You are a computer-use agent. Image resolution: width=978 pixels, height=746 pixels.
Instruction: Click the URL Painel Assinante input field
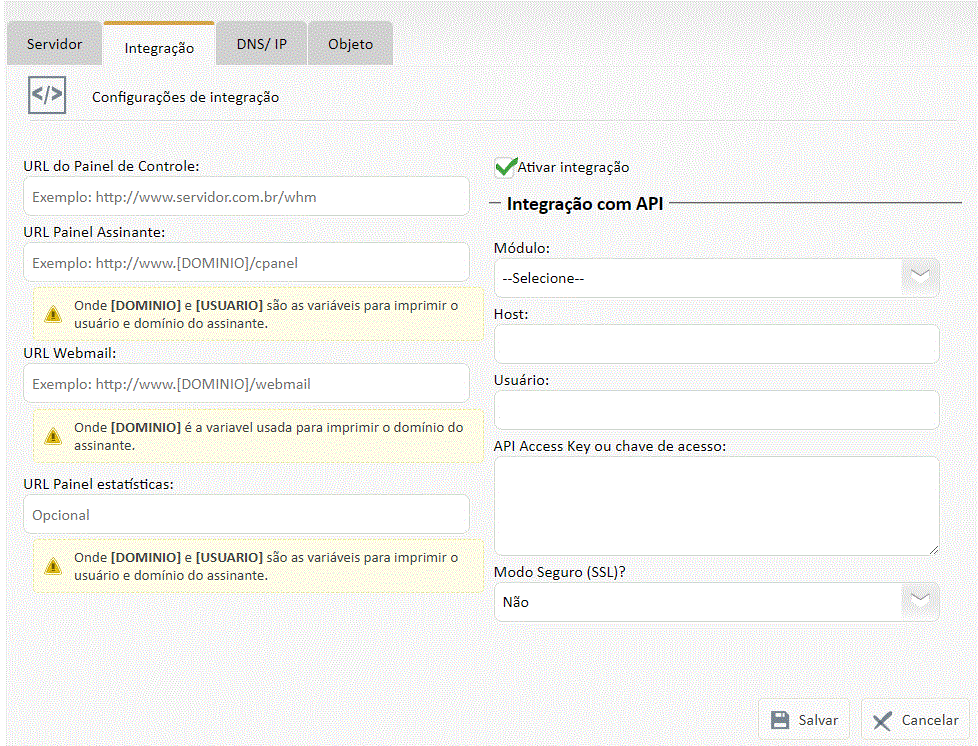[x=246, y=263]
